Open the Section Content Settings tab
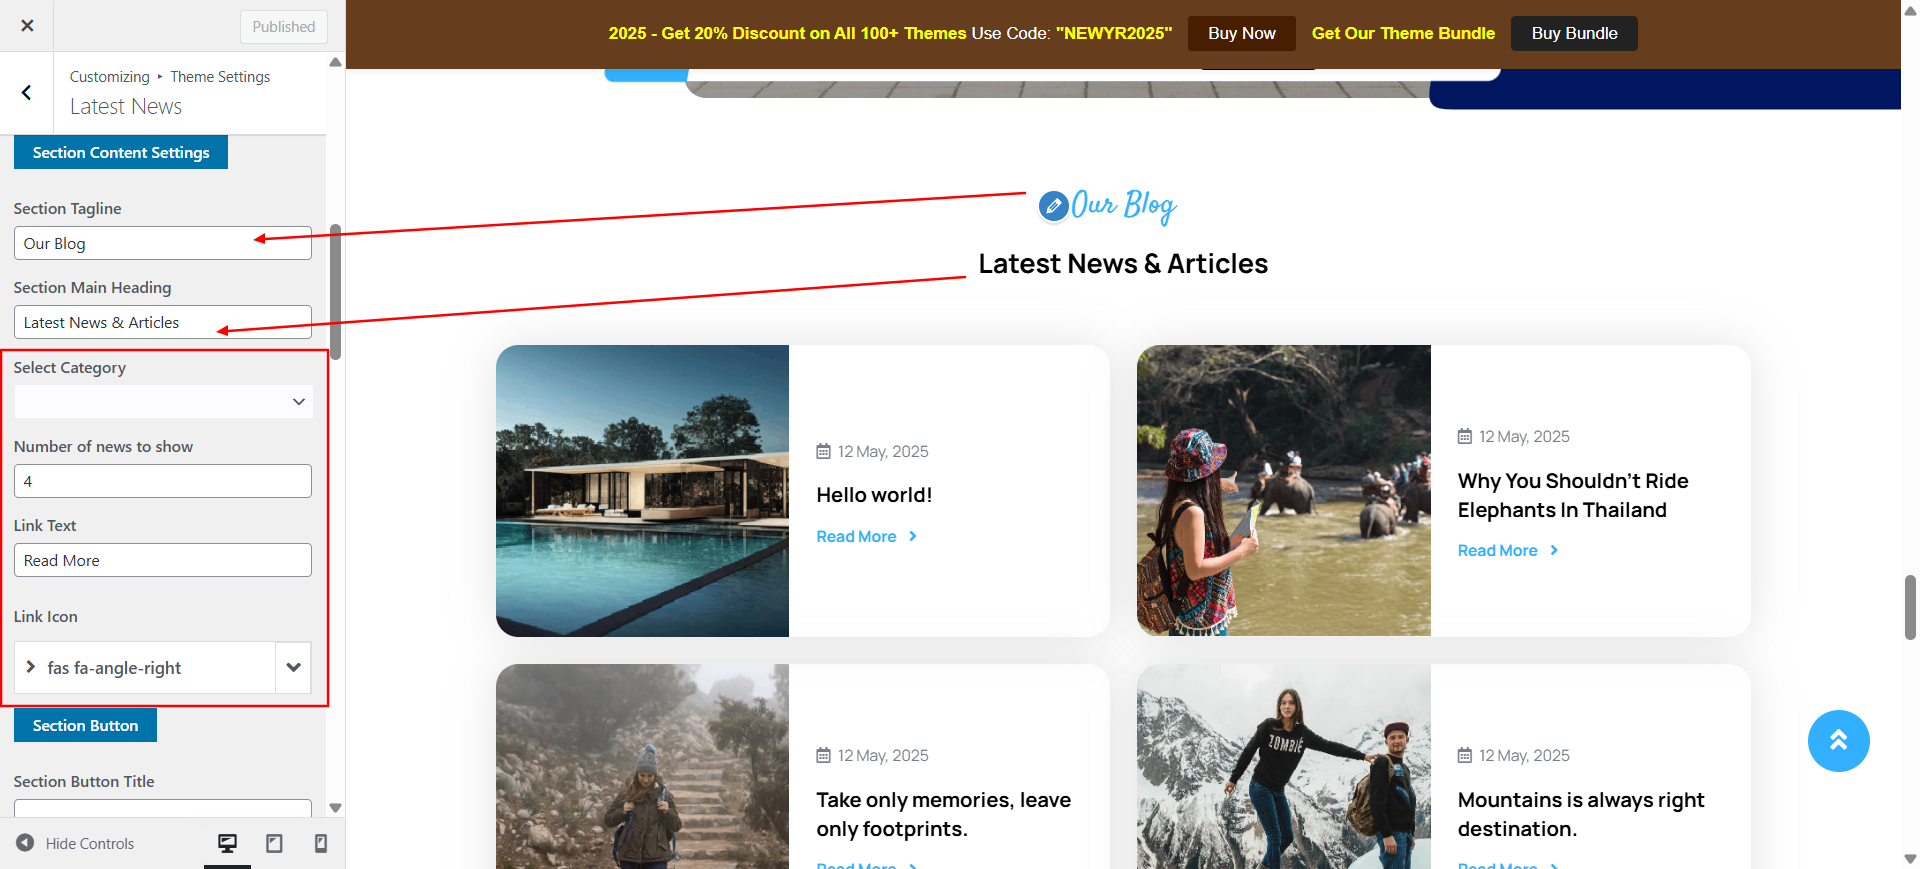This screenshot has height=869, width=1920. [121, 152]
